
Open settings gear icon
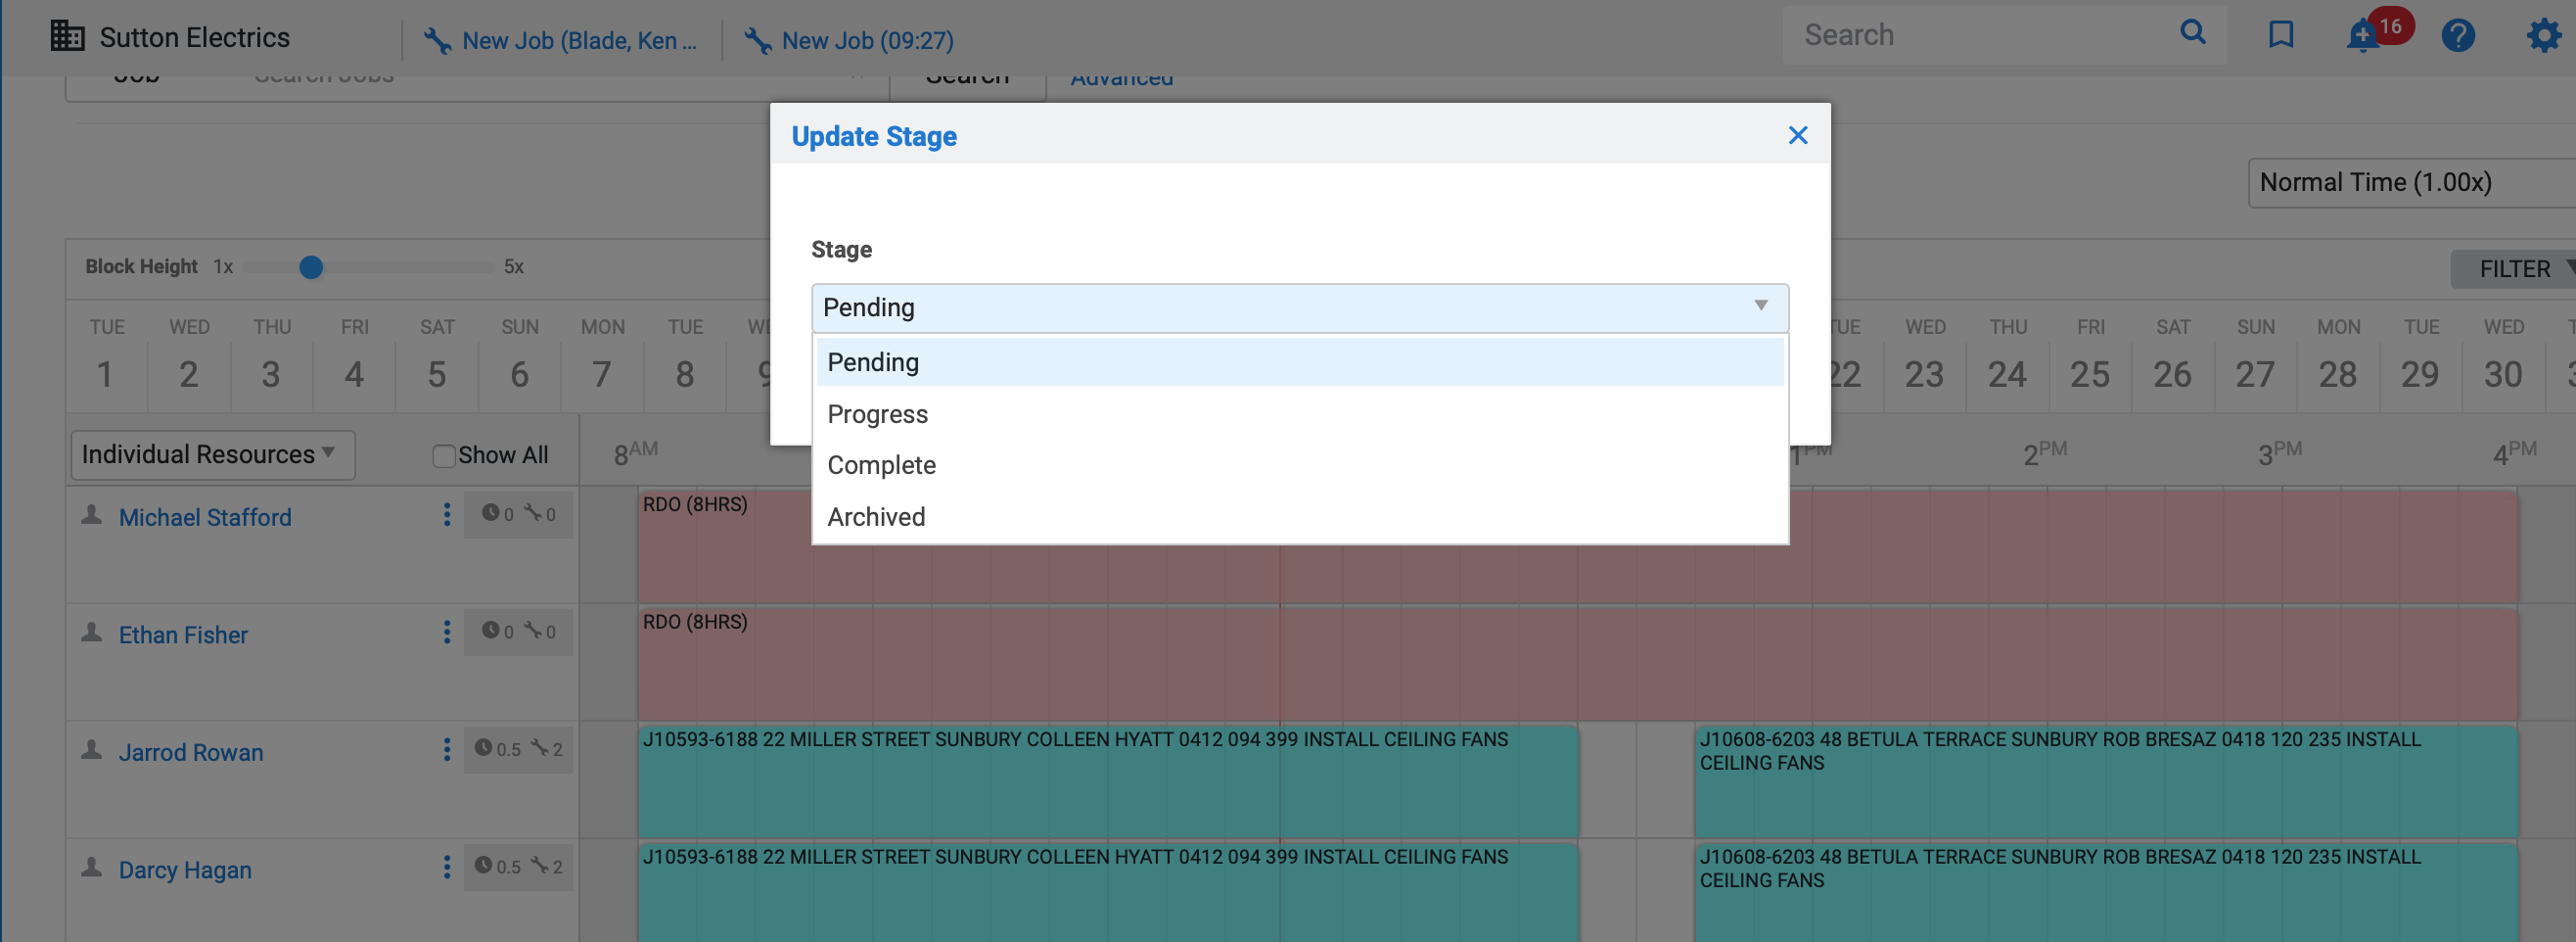coord(2543,36)
